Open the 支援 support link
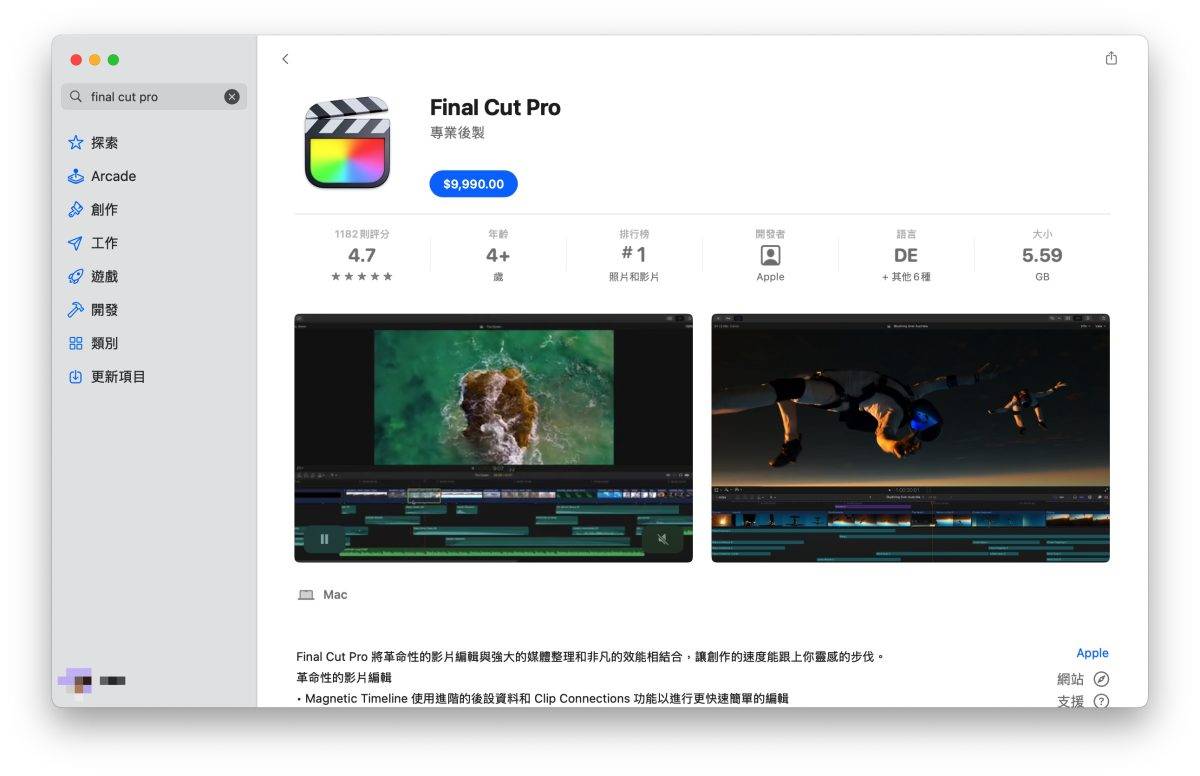 (x=1070, y=701)
